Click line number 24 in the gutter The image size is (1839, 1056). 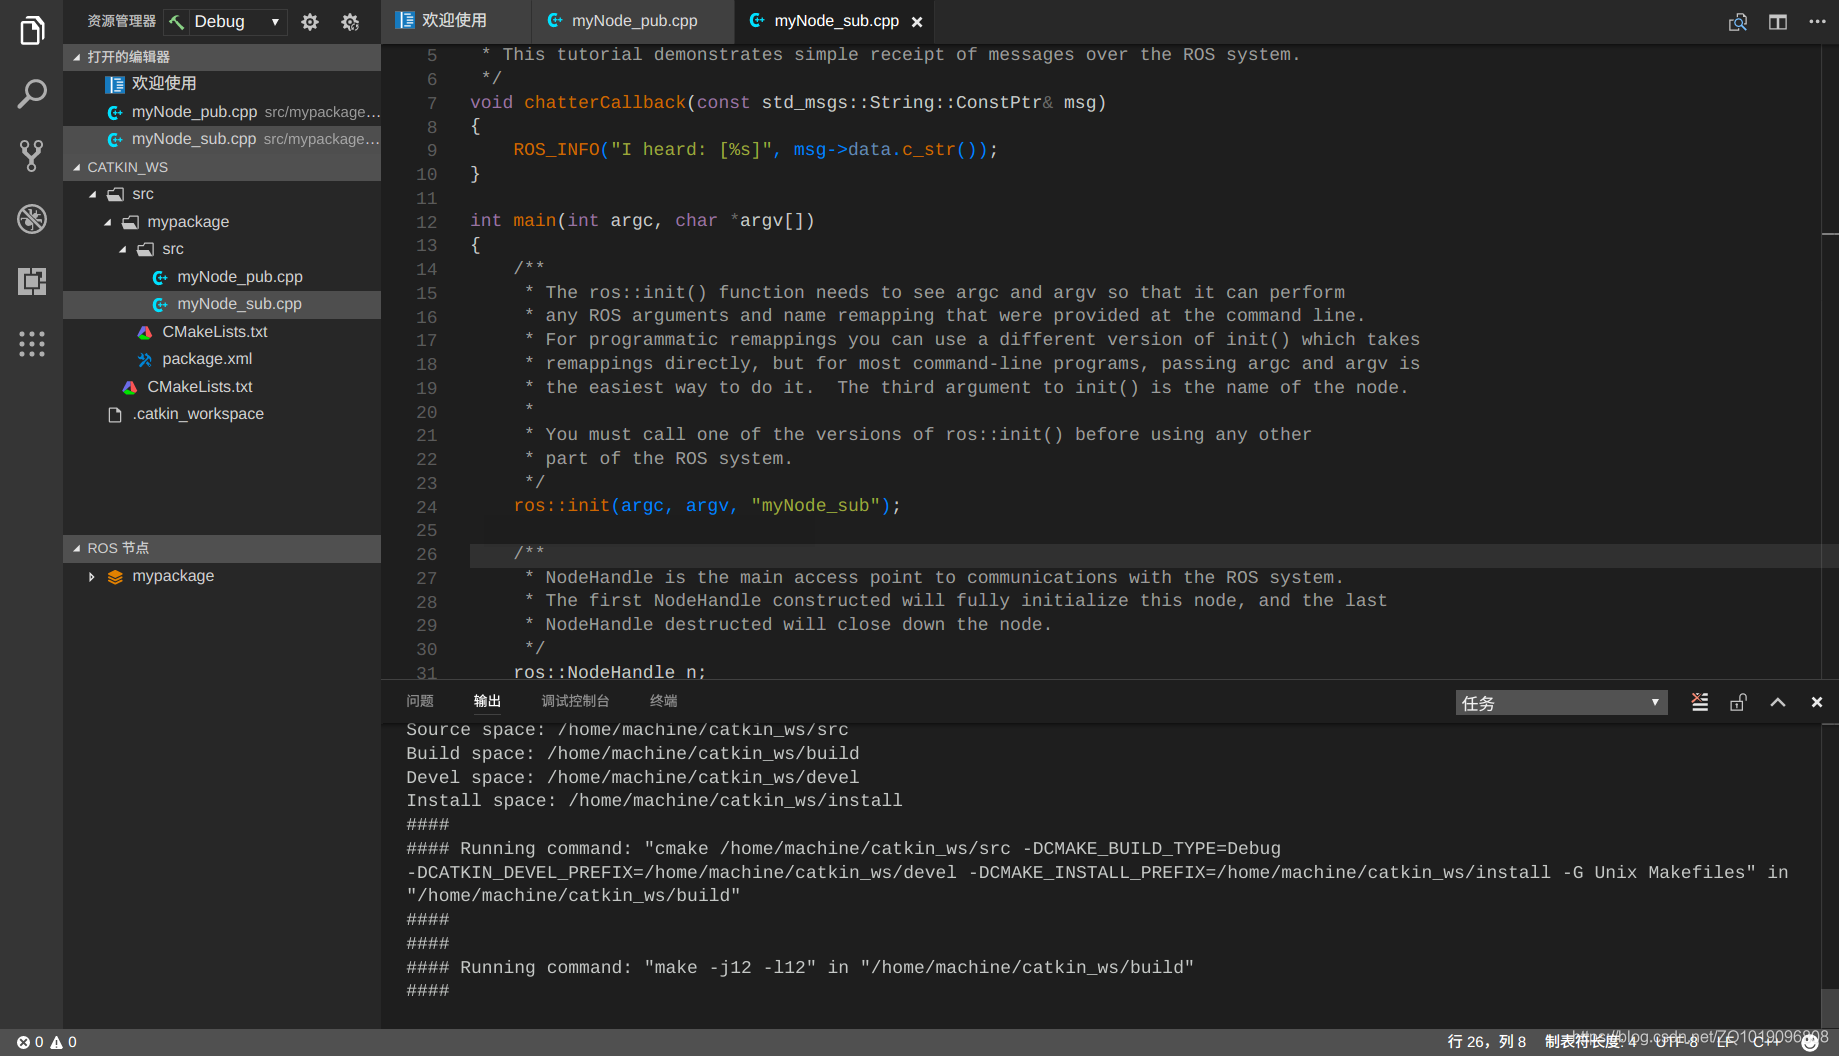(427, 507)
